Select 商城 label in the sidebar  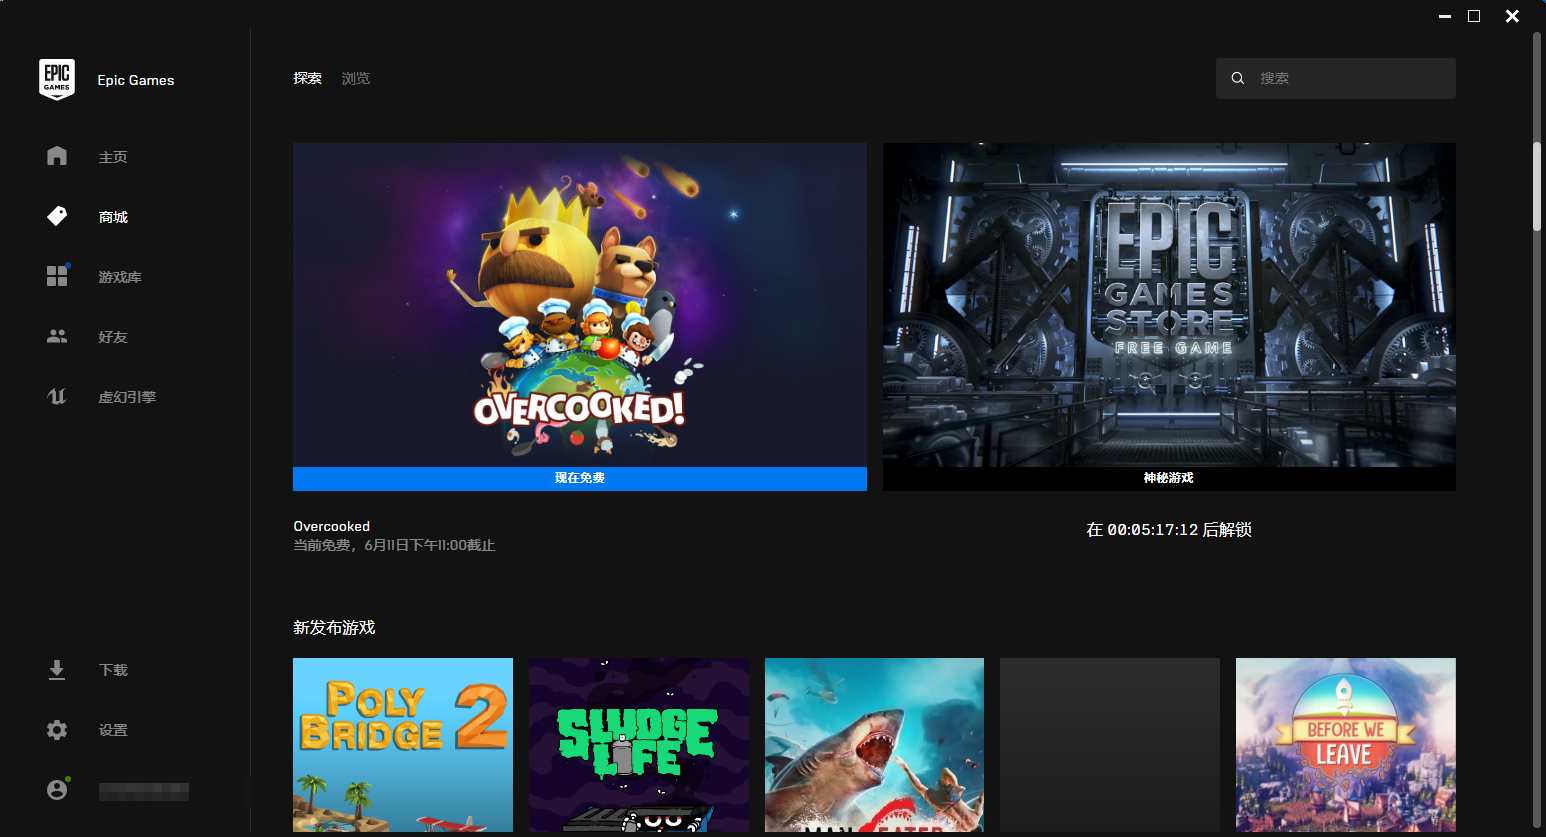(x=113, y=217)
